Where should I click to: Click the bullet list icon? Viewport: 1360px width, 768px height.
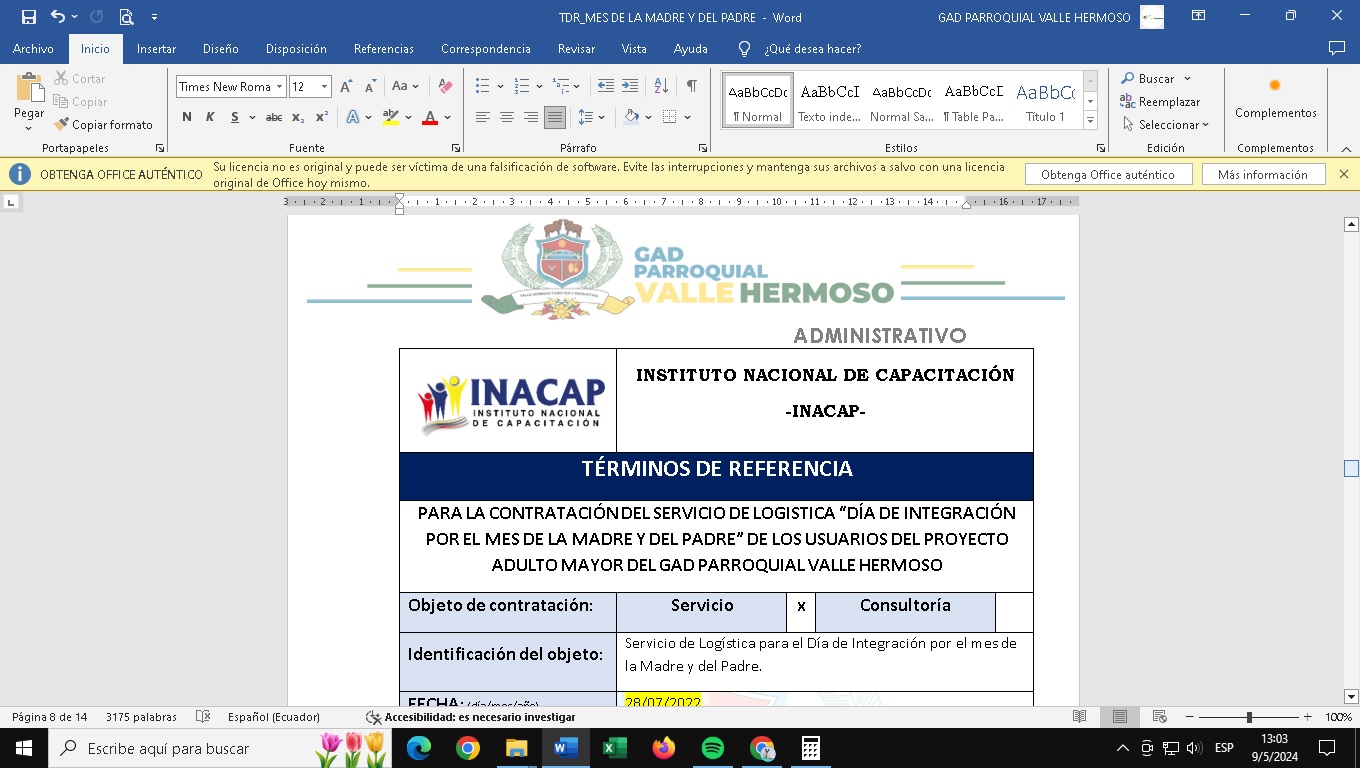(x=483, y=87)
